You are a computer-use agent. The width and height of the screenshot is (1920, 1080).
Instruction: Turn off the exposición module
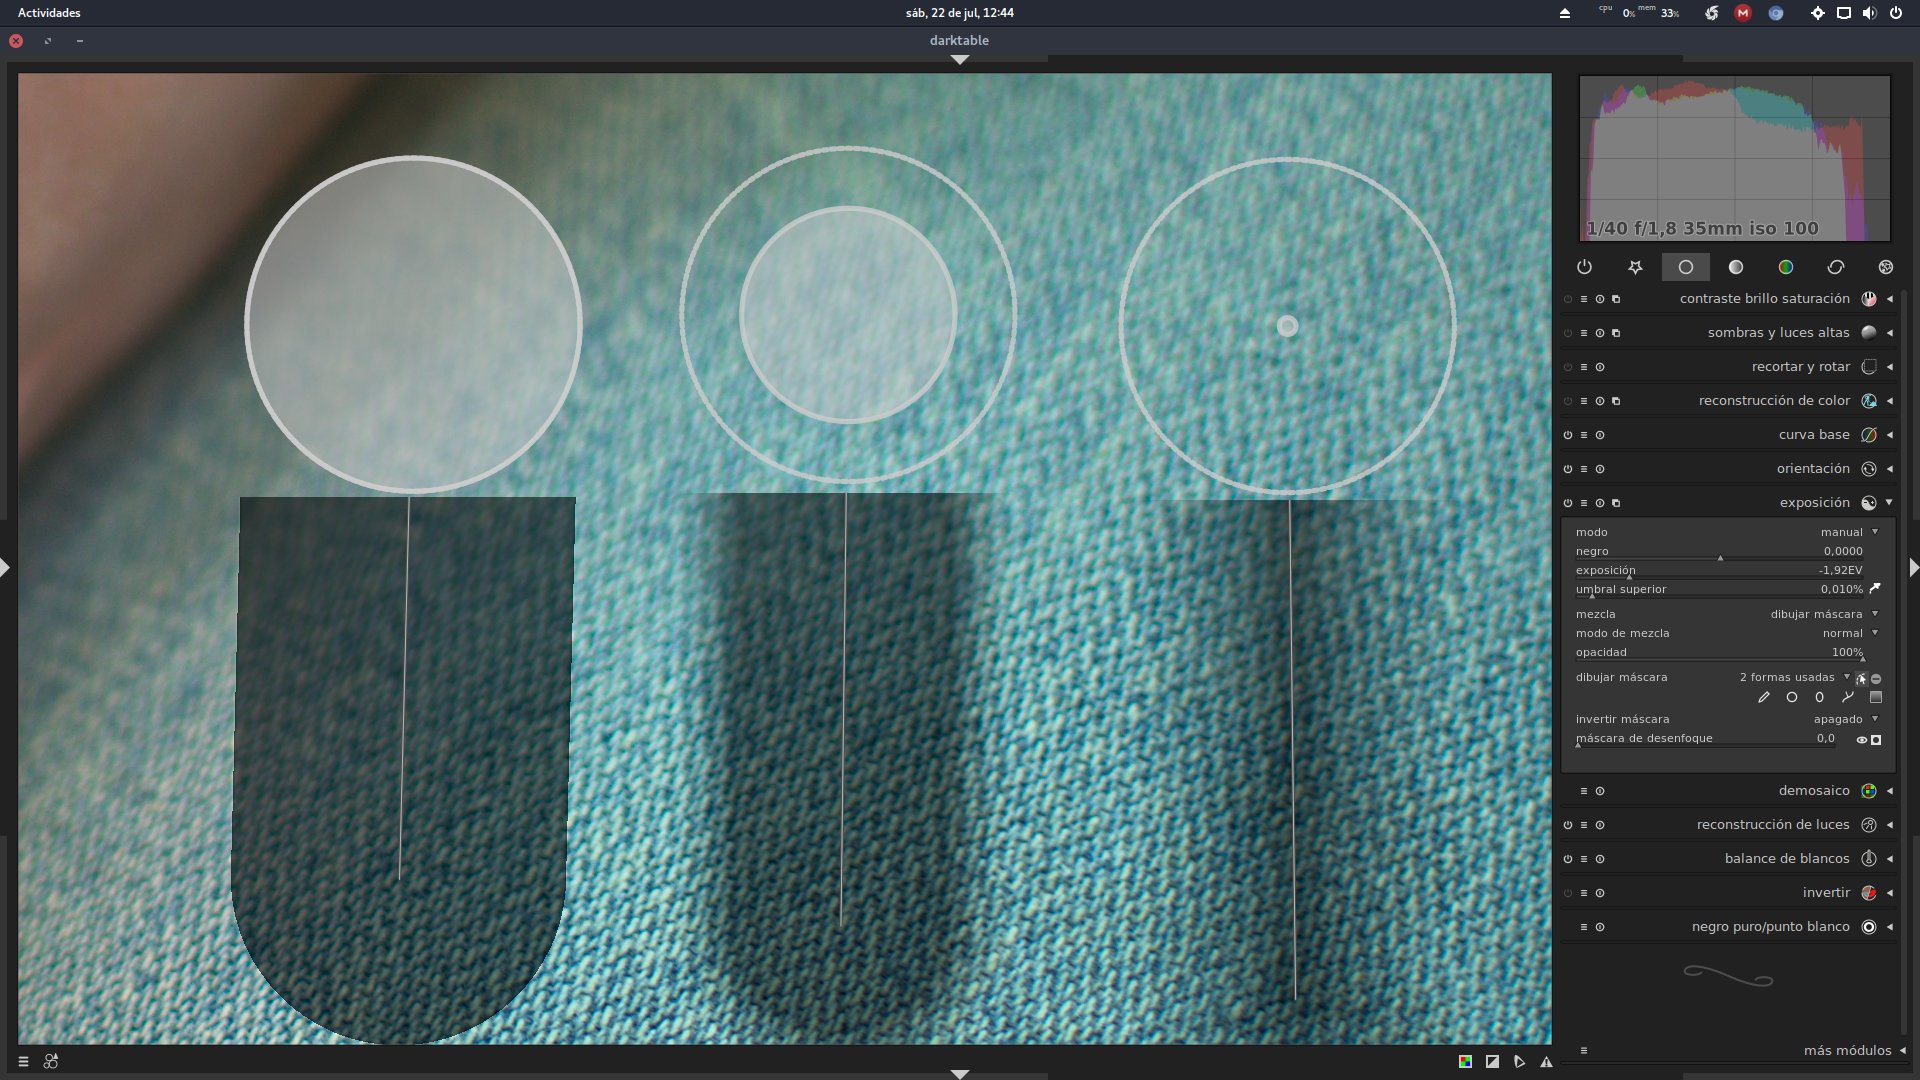coord(1568,503)
